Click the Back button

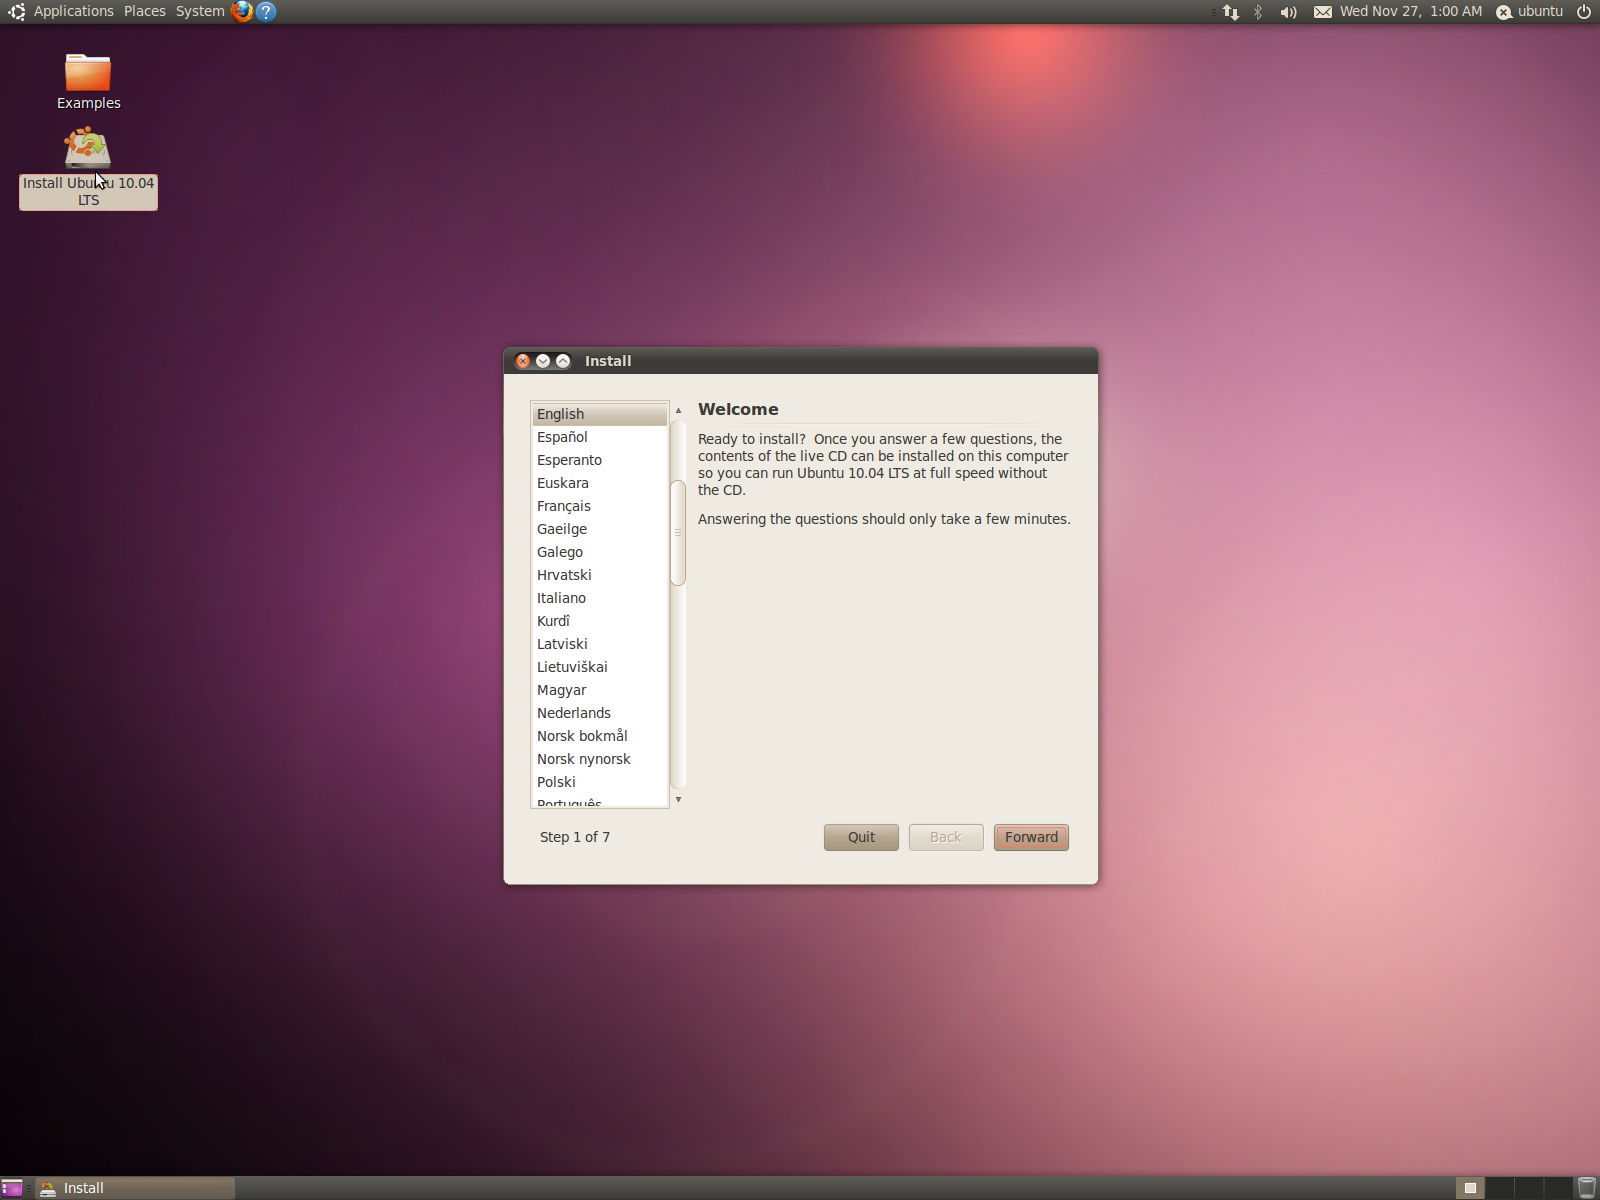click(x=946, y=837)
